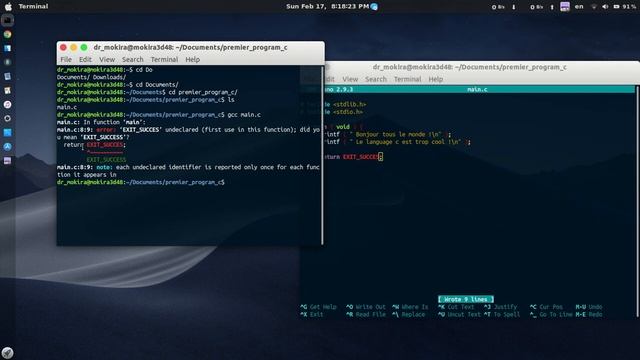Click '^J Justify' nano shortcut
640x360 pixels.
[x=500, y=307]
